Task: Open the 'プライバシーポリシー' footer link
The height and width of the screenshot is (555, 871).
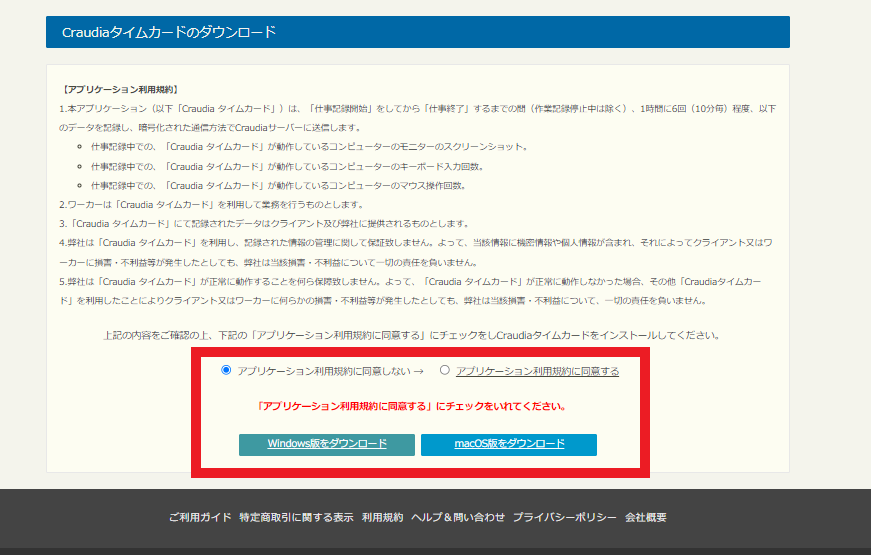Action: point(564,517)
